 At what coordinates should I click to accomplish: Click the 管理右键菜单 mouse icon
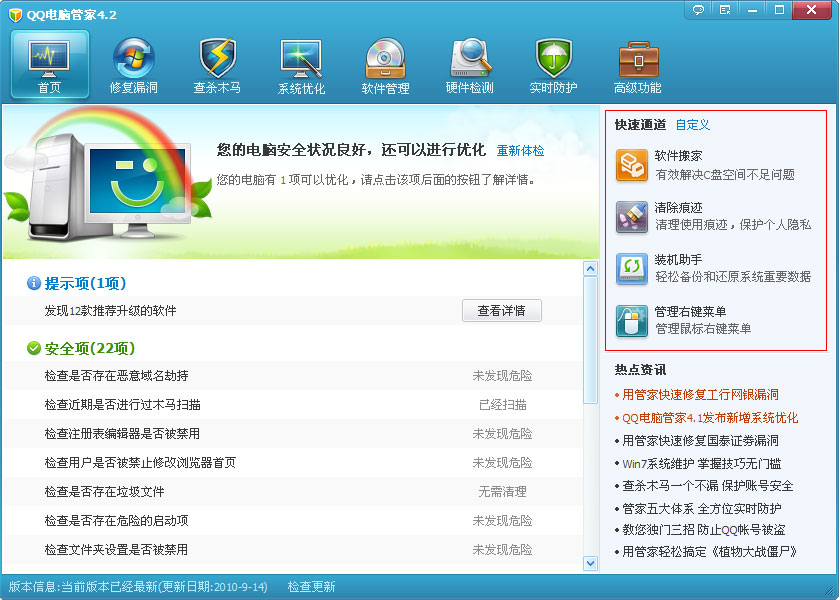click(632, 320)
